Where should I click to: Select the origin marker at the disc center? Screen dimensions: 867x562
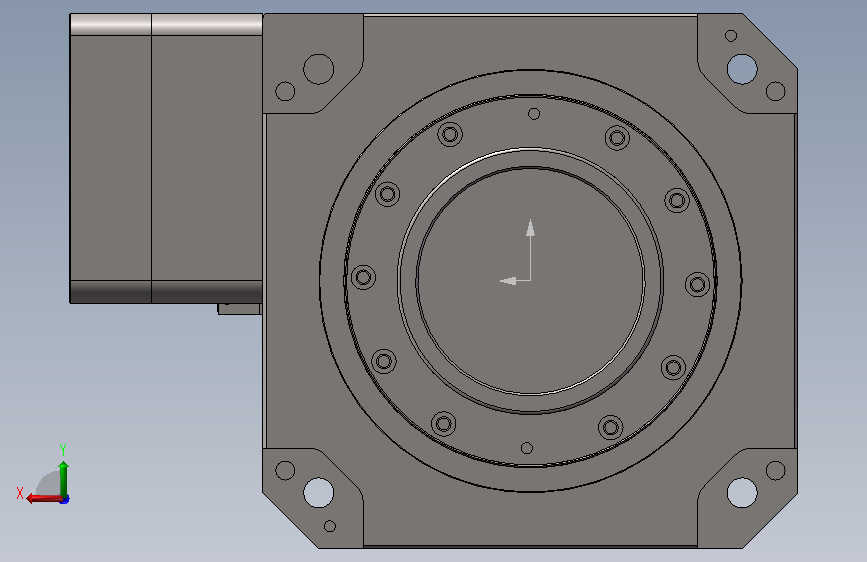tap(517, 252)
